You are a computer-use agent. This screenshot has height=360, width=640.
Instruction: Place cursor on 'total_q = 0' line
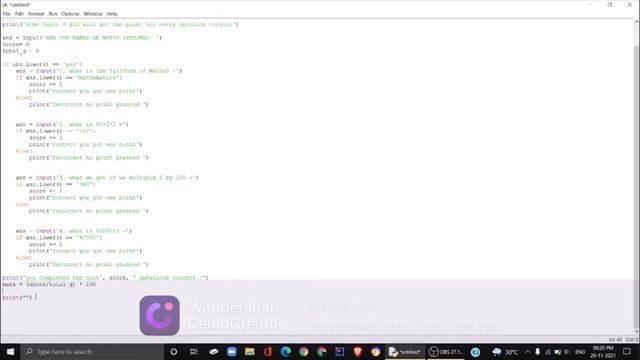point(20,51)
